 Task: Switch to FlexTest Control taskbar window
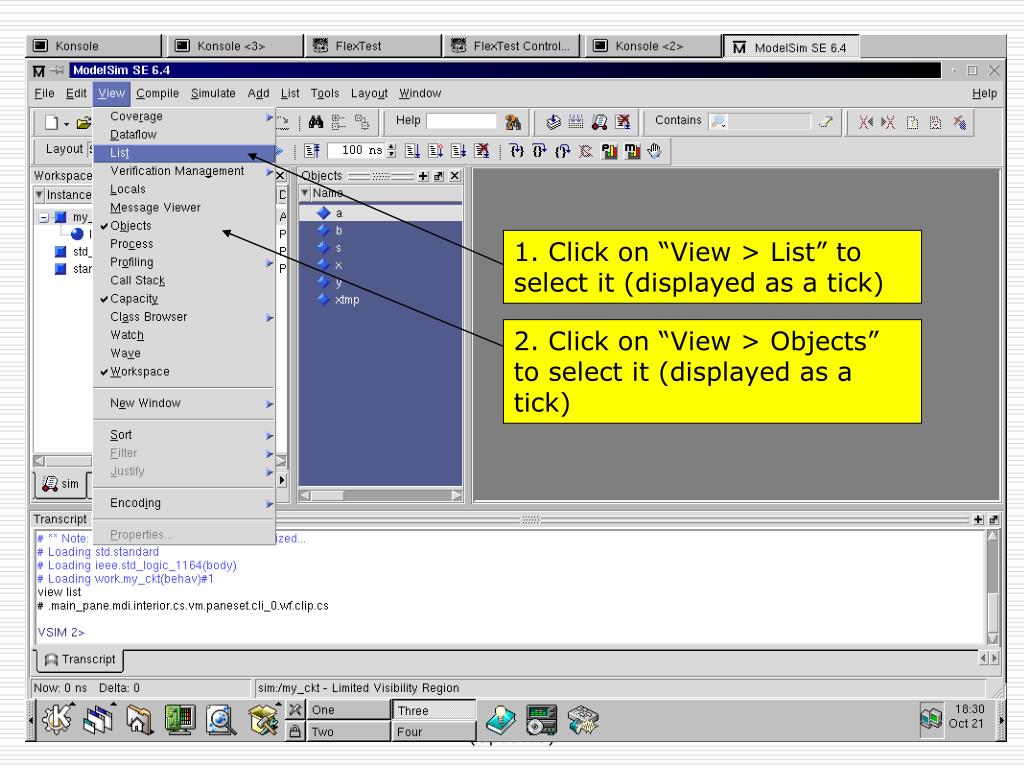point(511,46)
